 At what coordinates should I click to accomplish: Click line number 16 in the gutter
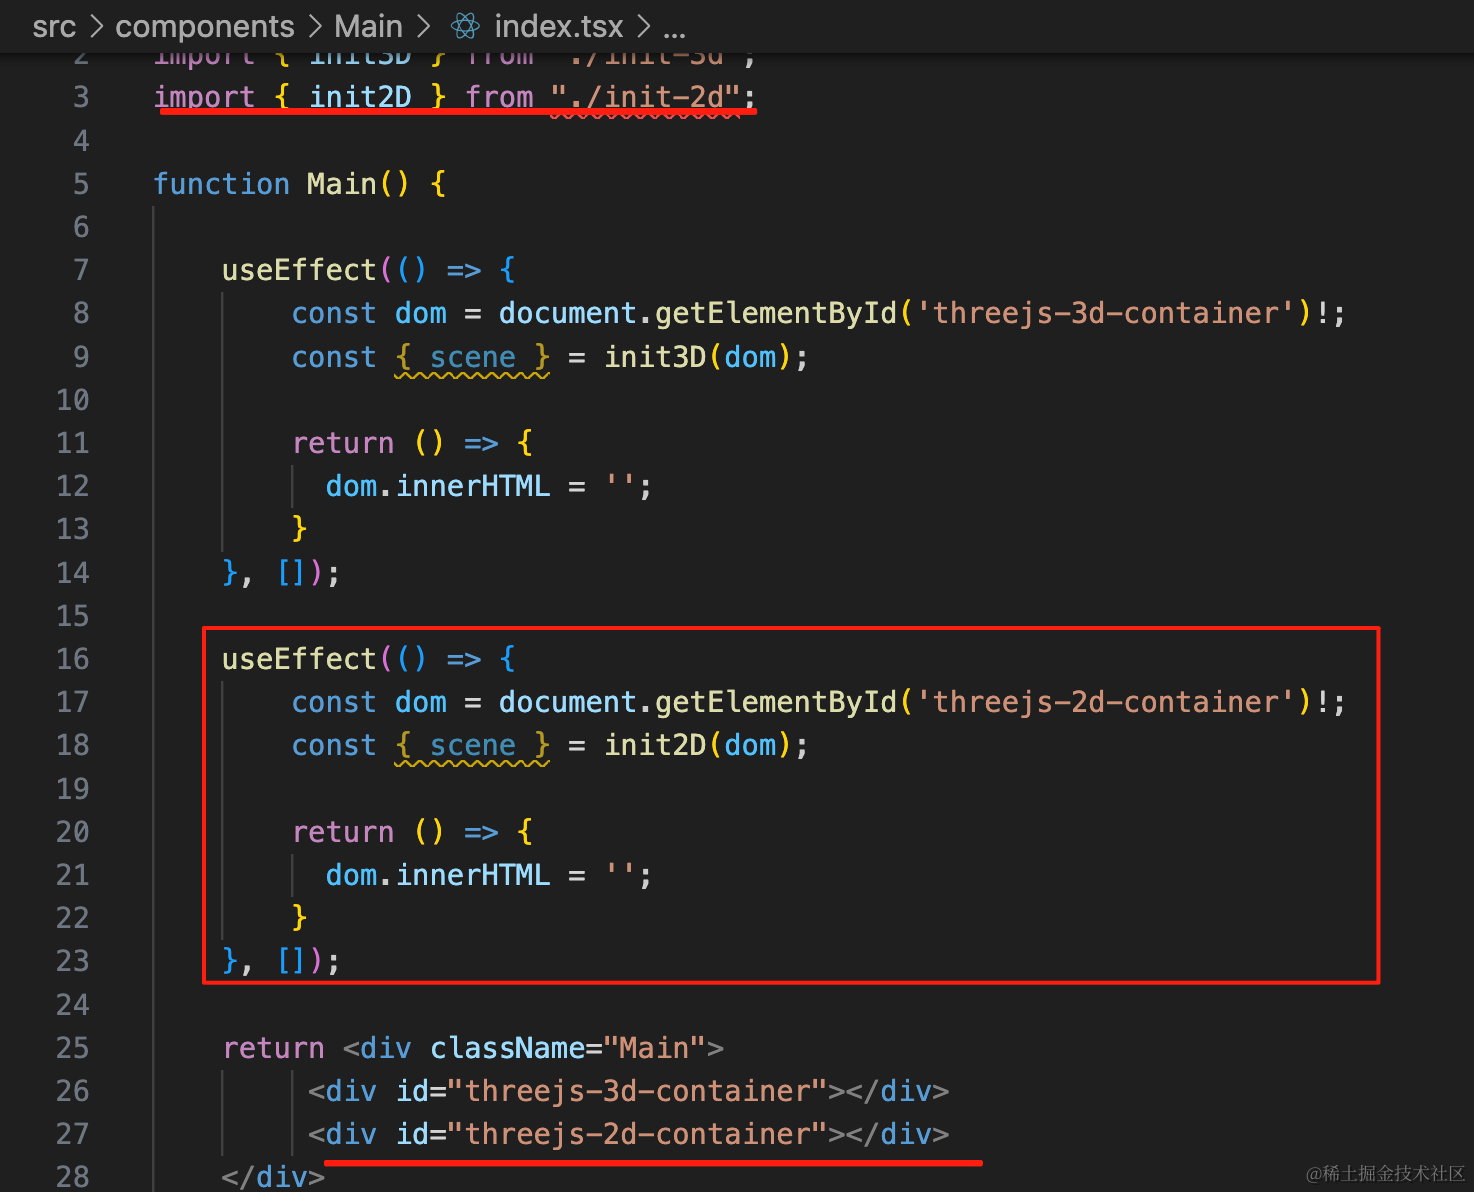pos(73,659)
